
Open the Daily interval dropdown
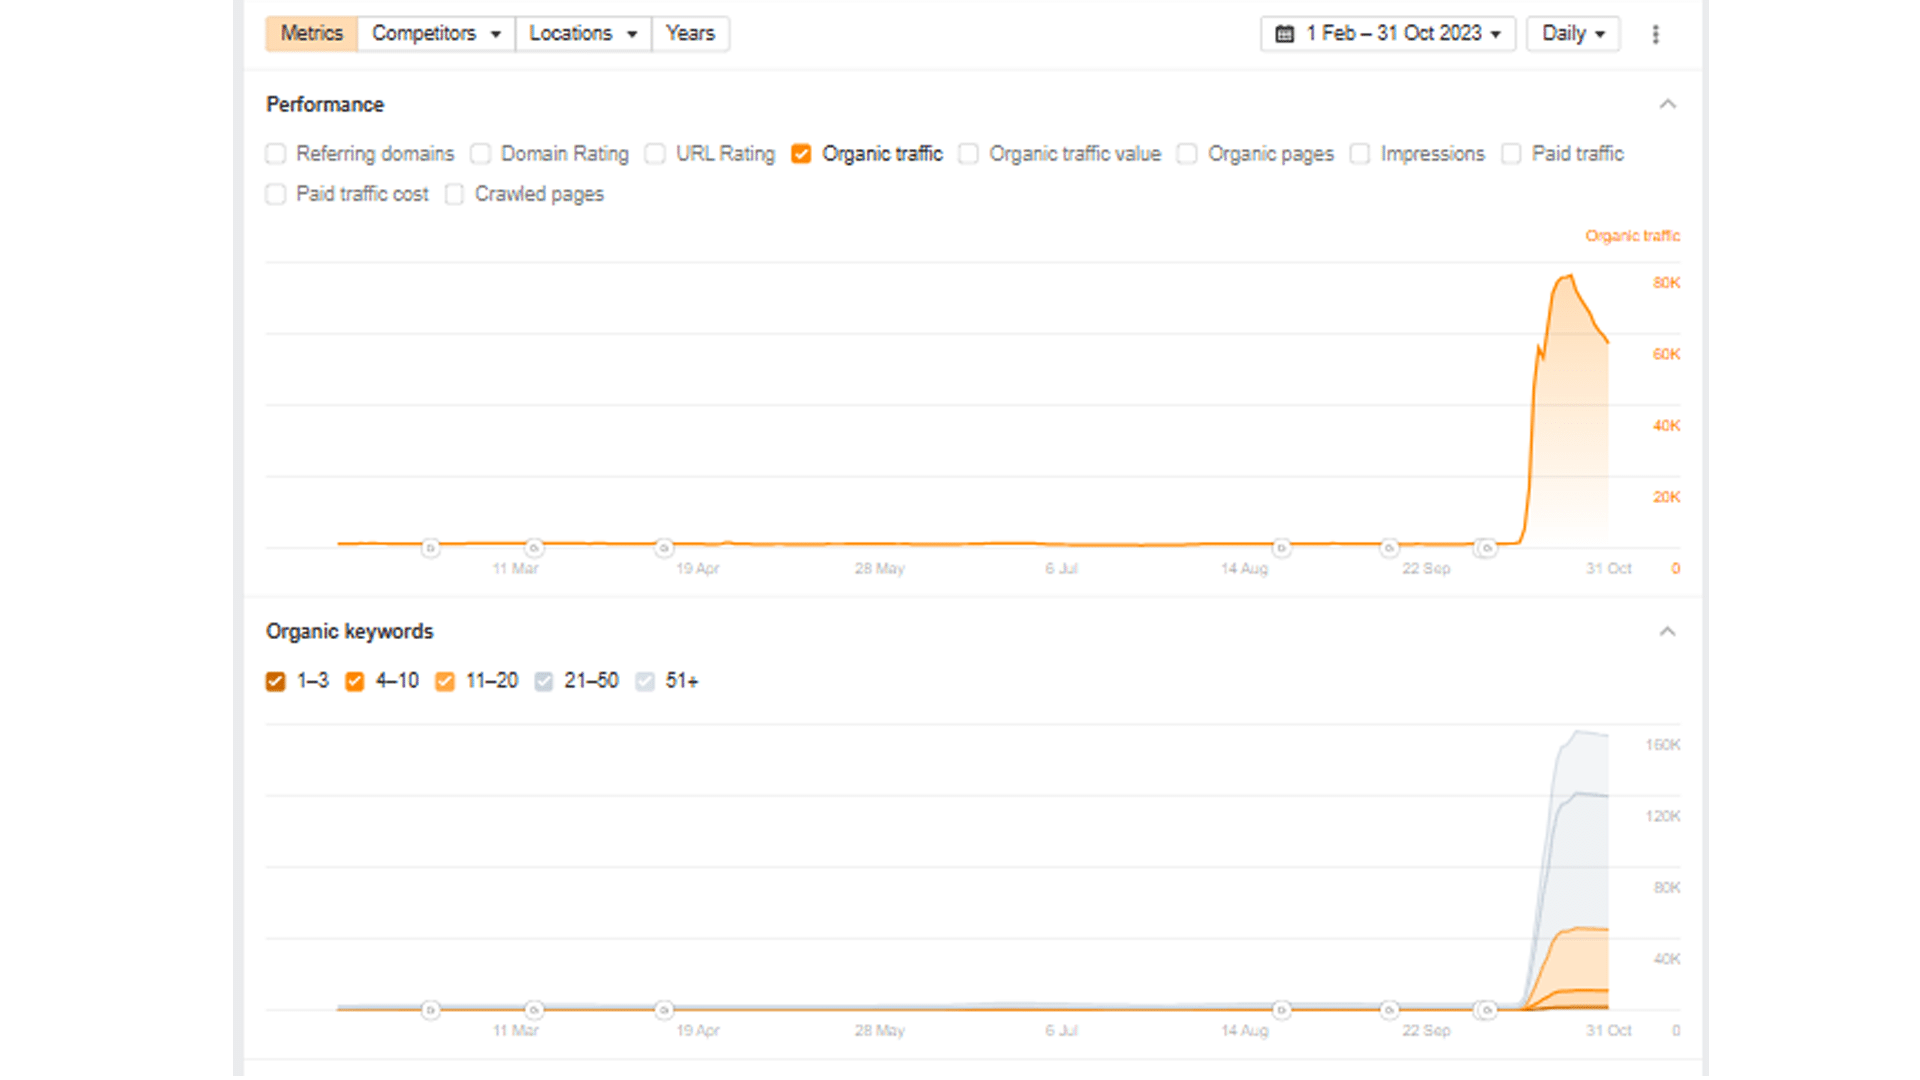[1573, 34]
